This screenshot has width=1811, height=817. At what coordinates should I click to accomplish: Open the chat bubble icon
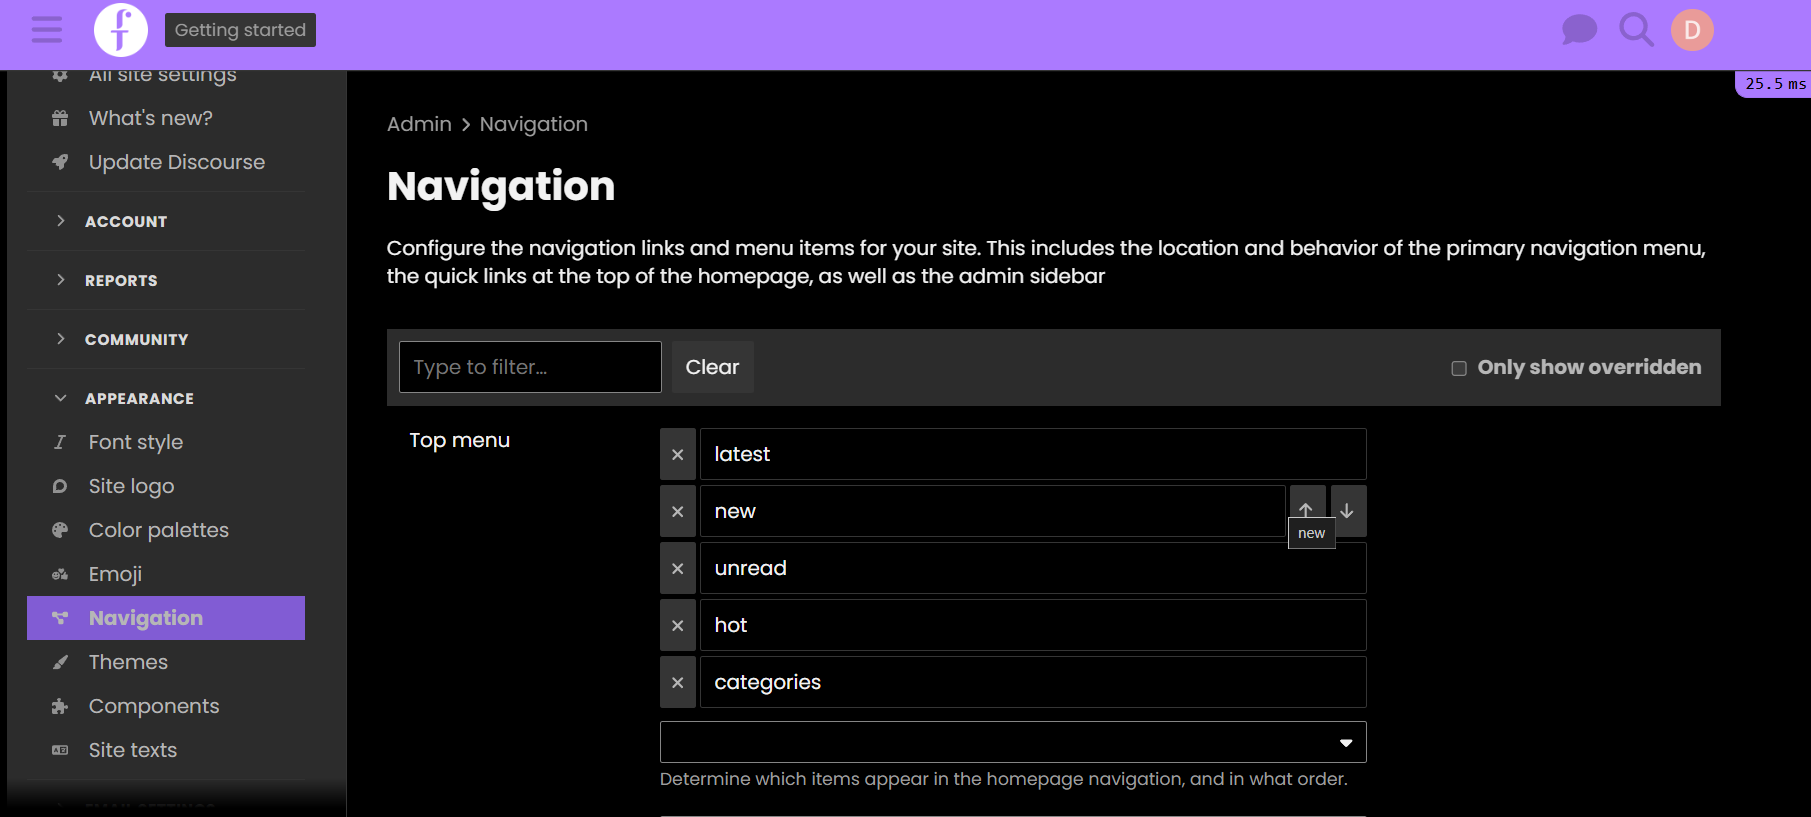click(x=1578, y=30)
